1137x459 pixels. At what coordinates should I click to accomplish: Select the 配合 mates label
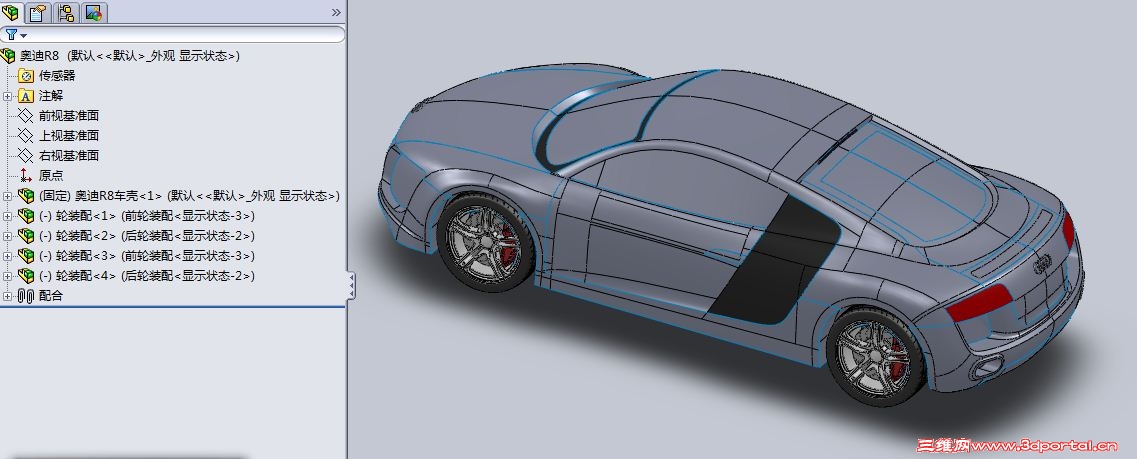51,296
